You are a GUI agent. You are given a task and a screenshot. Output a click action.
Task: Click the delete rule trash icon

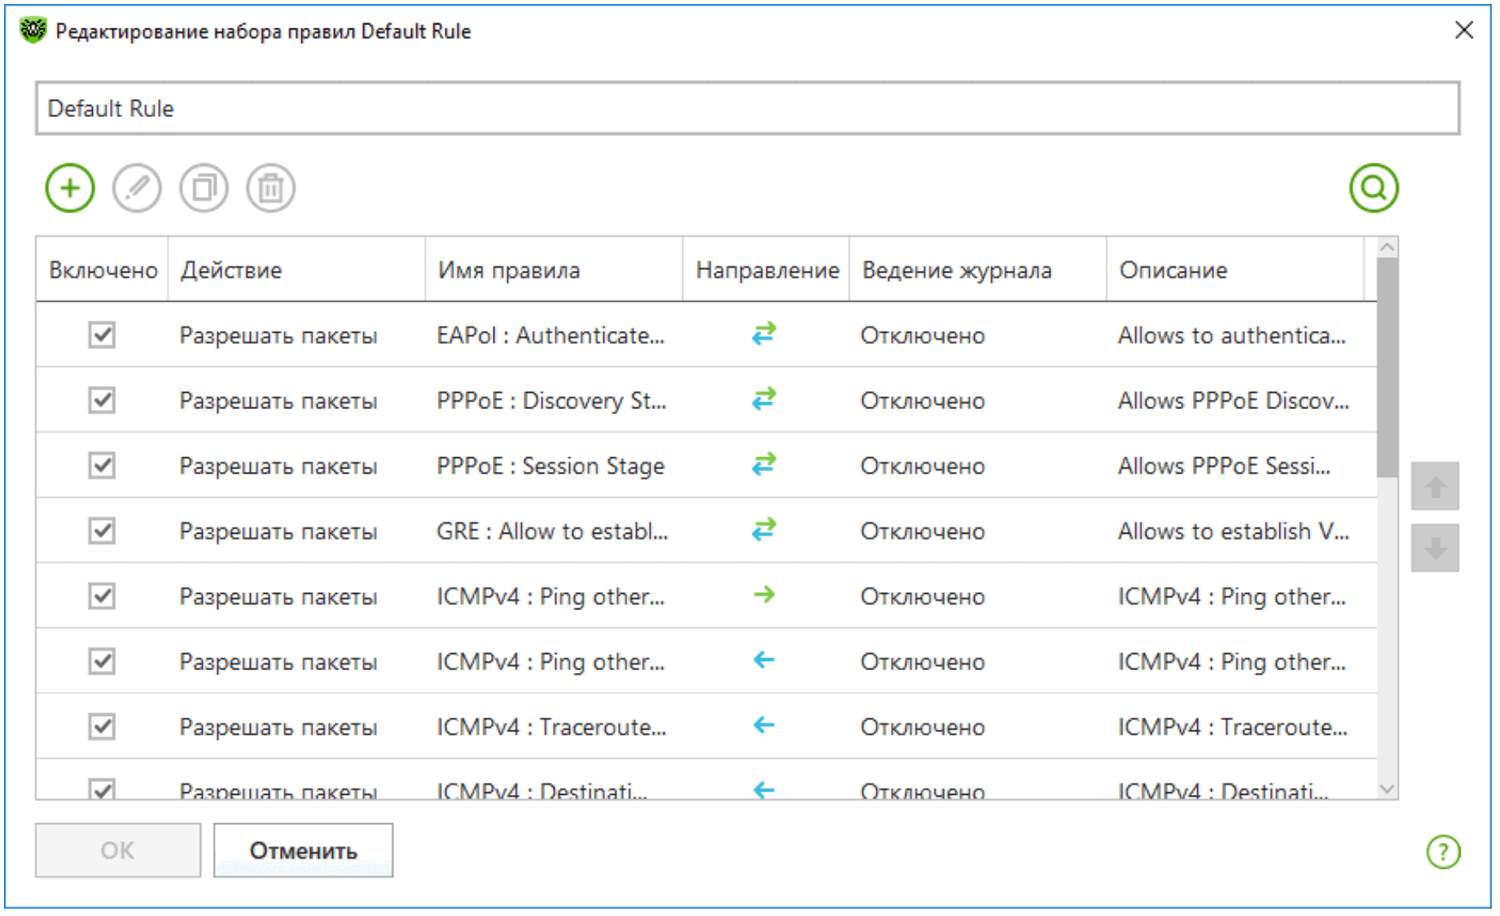point(271,188)
